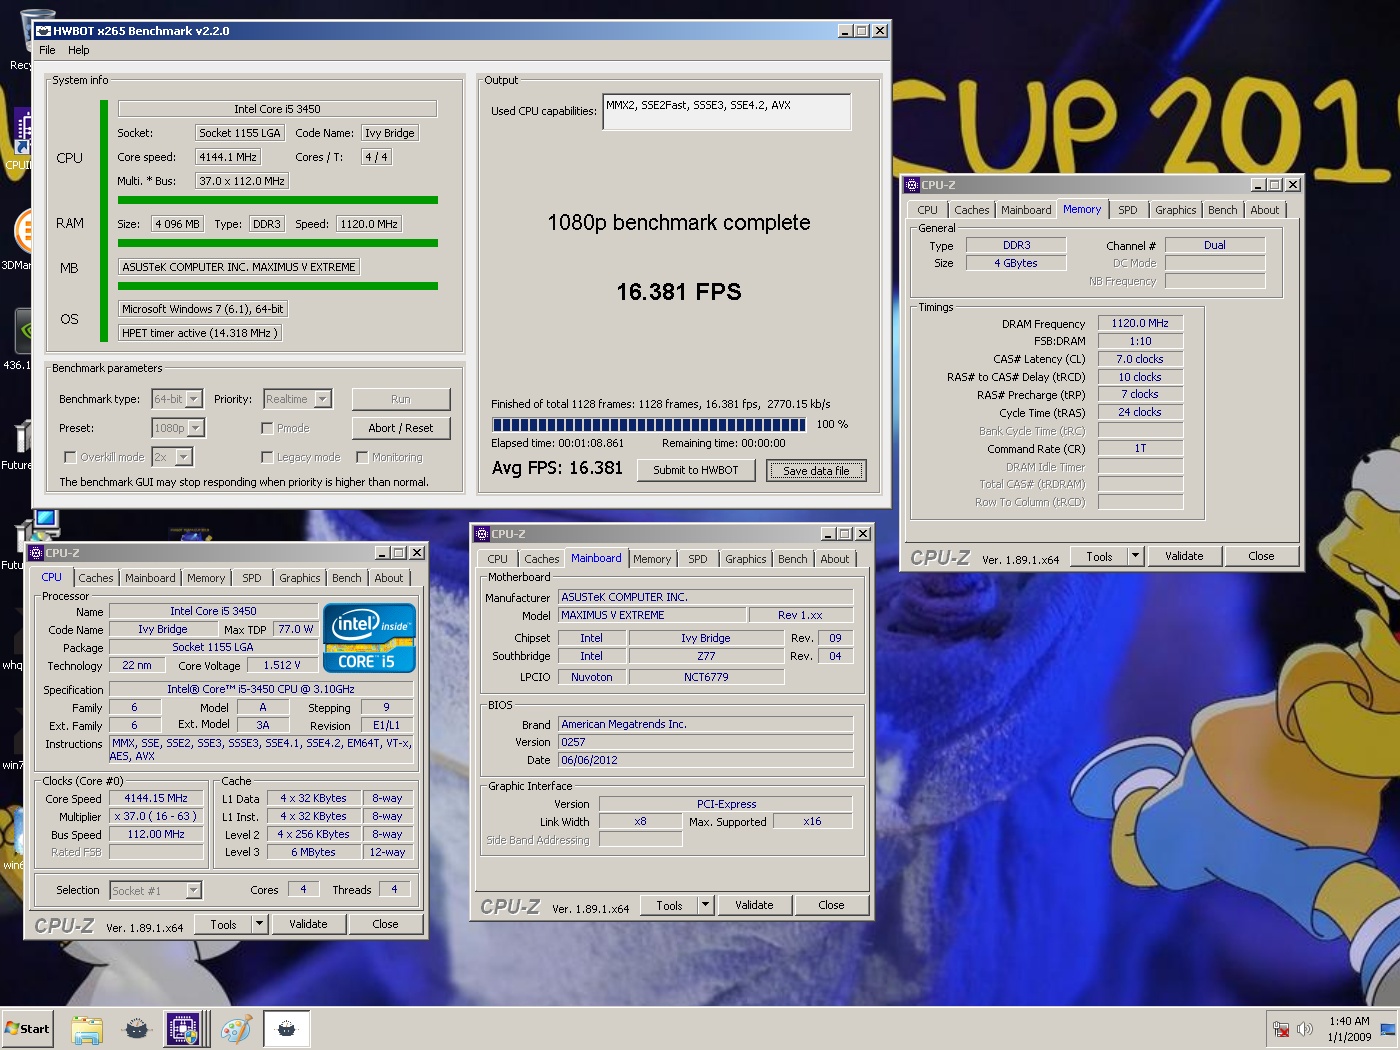Minimize the CPU-Z Memory window

coord(1258,185)
